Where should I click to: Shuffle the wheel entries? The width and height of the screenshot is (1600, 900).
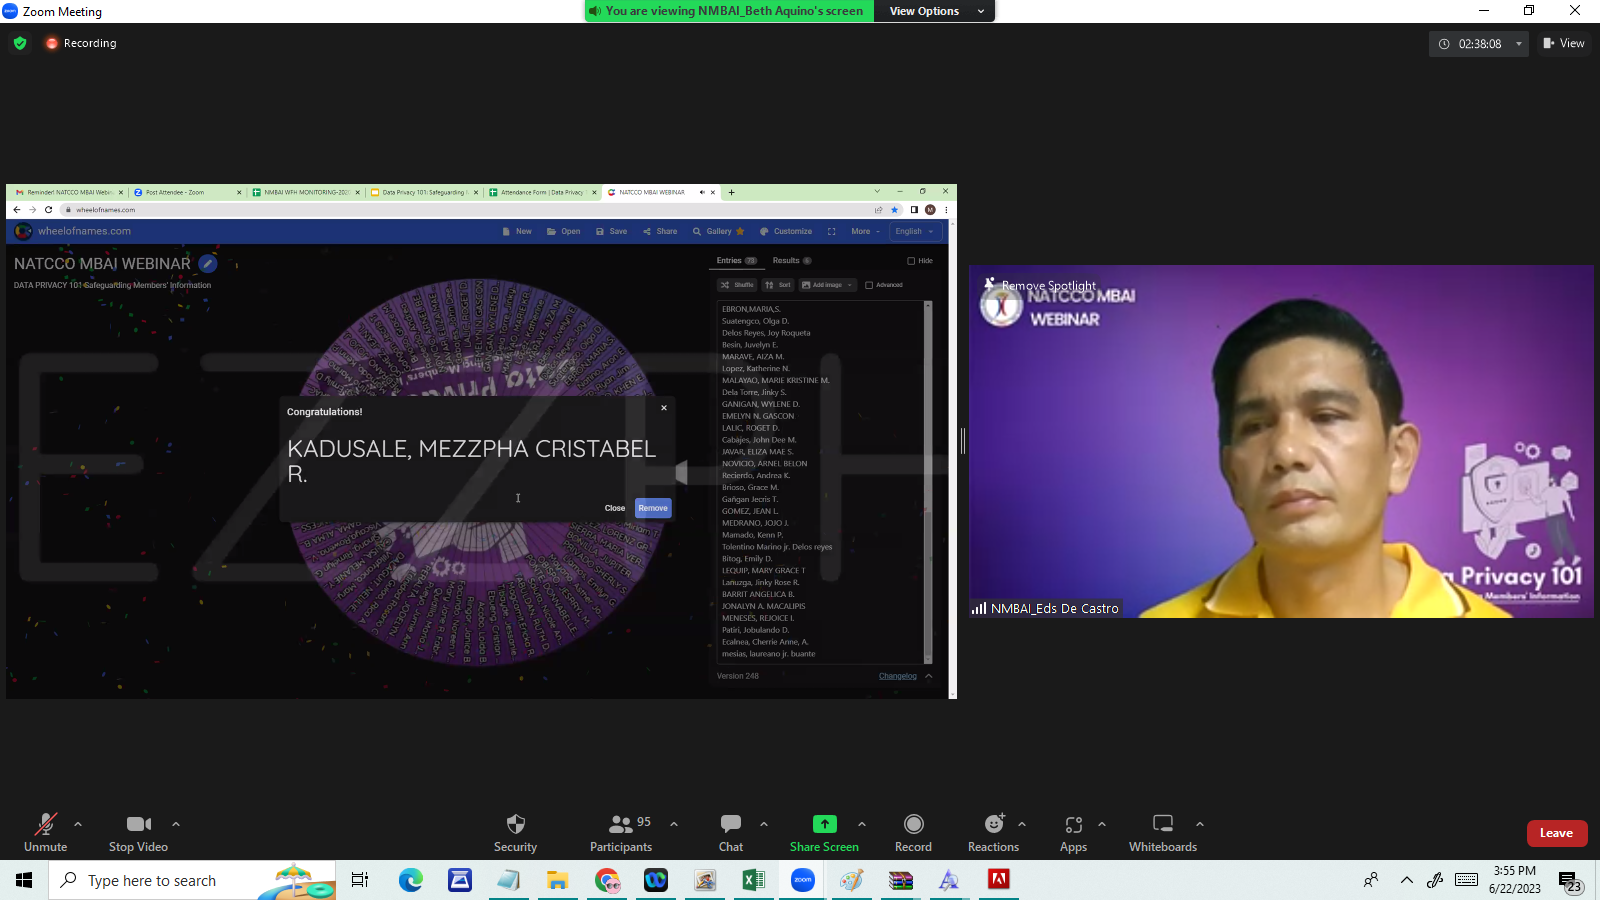[737, 285]
